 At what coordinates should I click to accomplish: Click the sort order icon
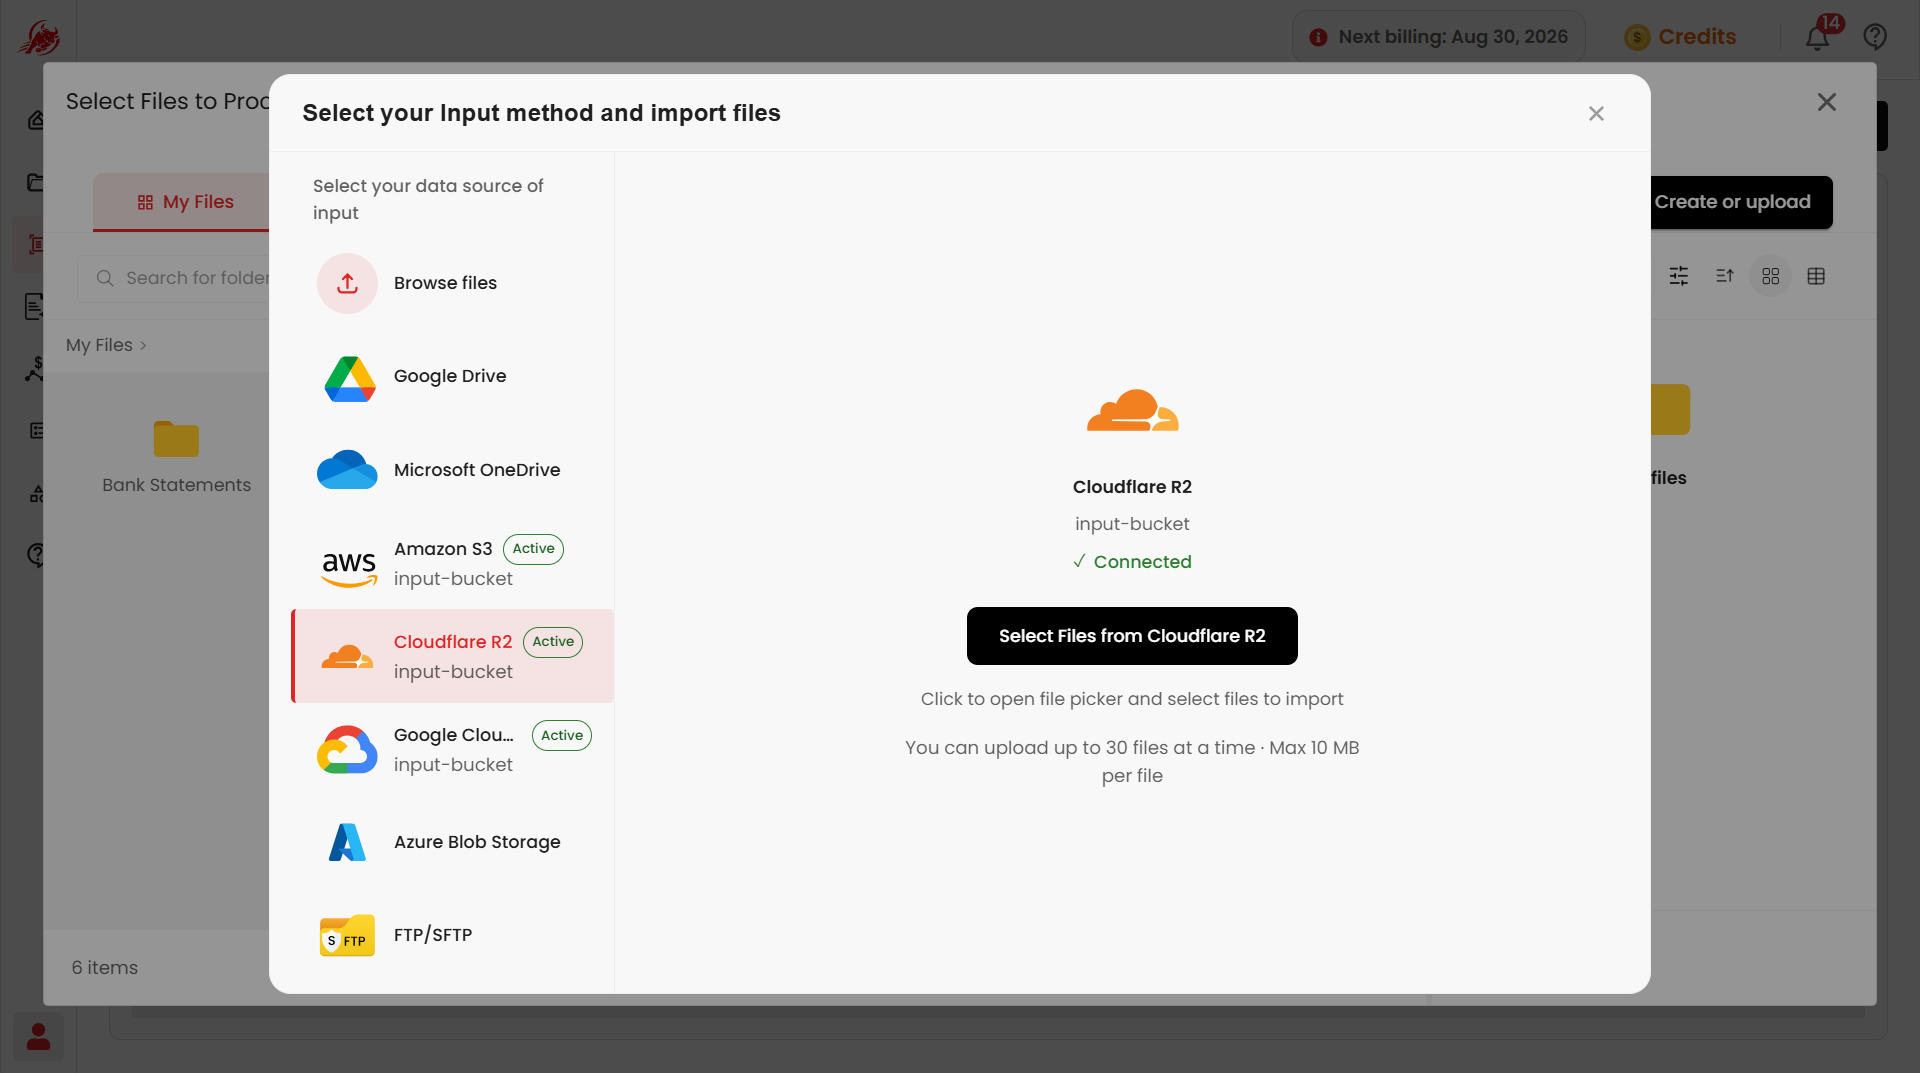[x=1725, y=276]
